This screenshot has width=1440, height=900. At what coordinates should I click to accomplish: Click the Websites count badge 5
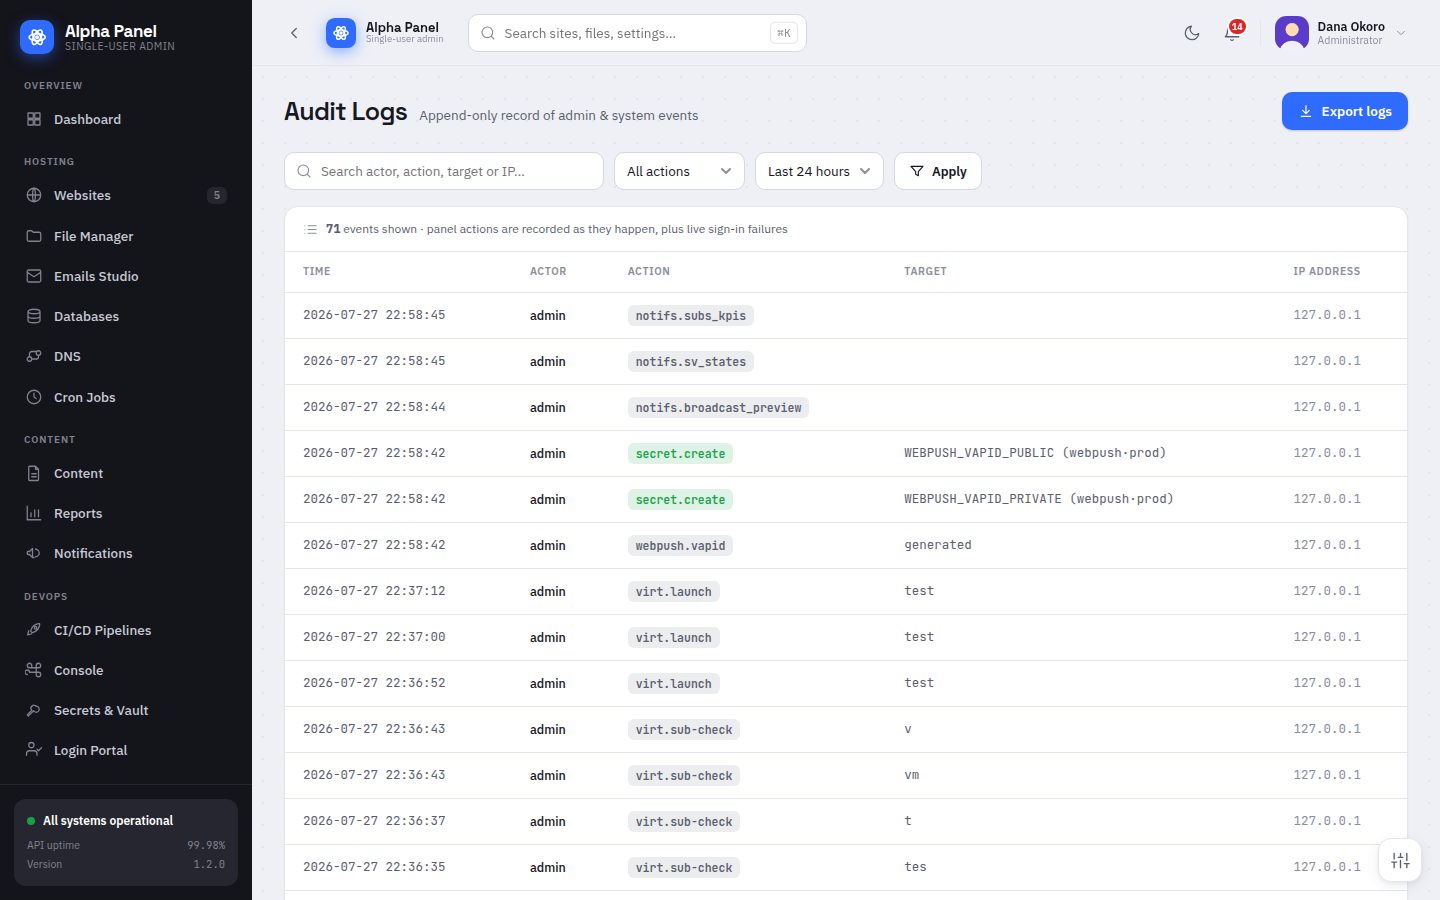click(217, 195)
